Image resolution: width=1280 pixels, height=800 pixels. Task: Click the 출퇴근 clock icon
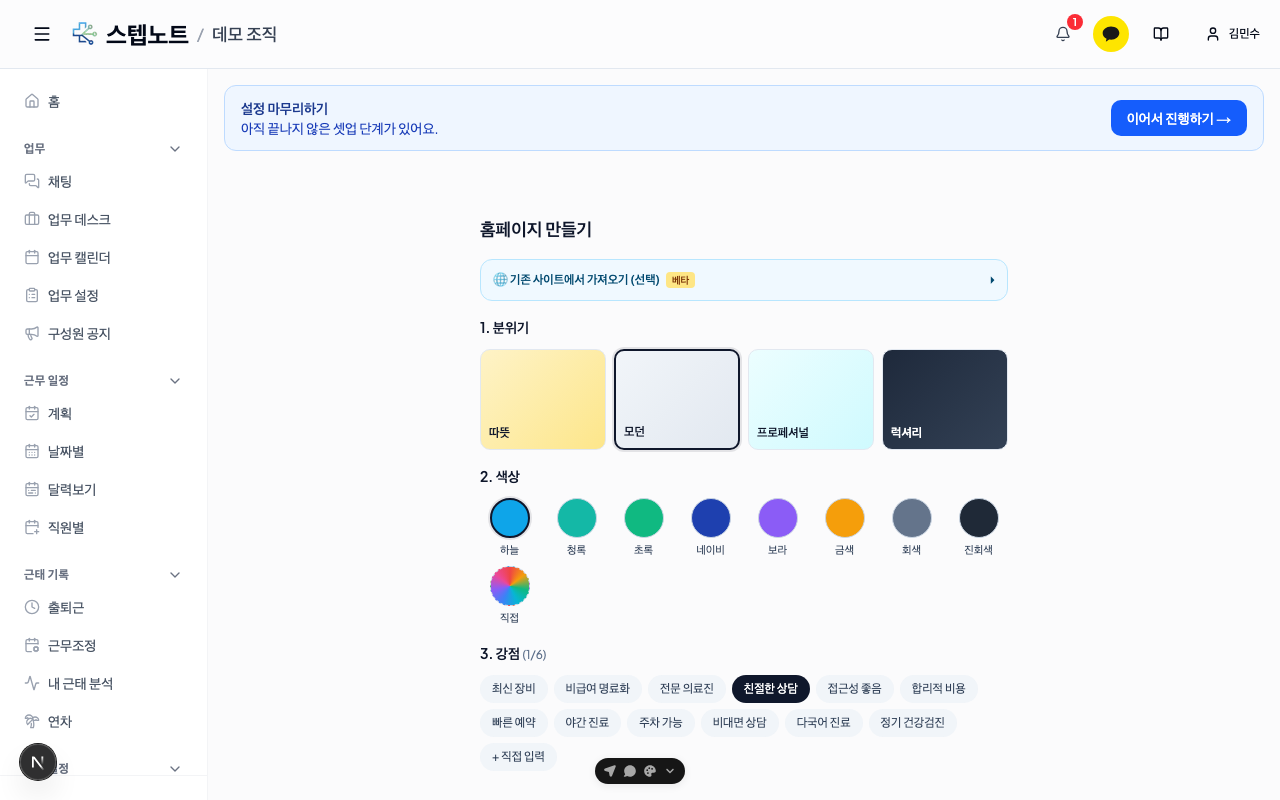pos(32,607)
